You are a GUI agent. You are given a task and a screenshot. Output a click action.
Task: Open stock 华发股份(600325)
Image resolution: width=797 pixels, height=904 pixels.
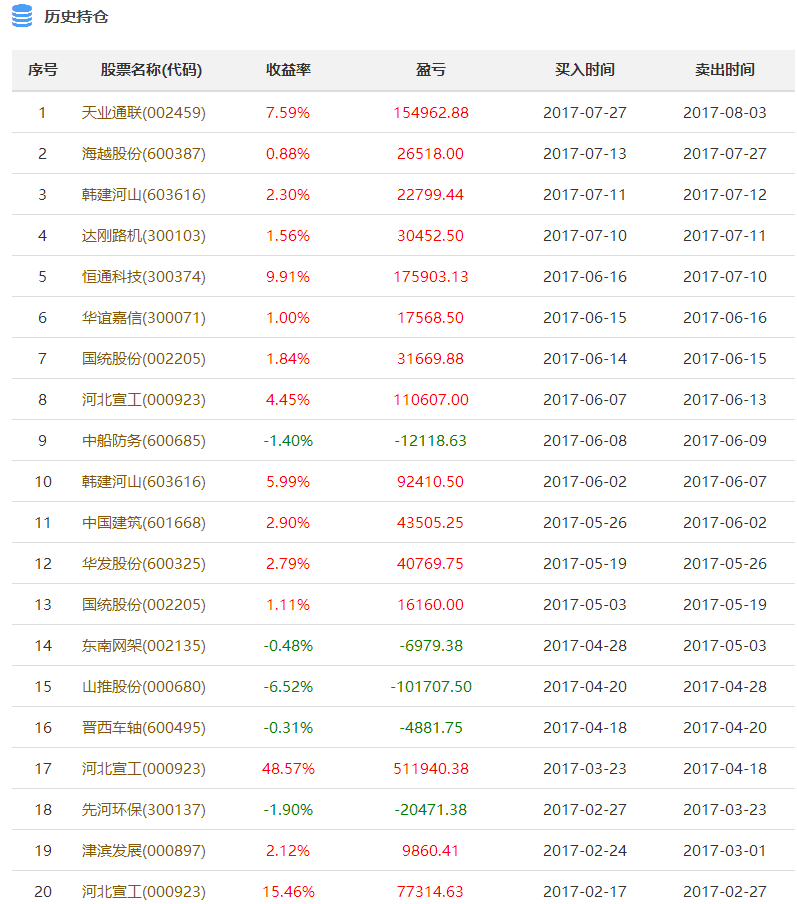coord(143,563)
